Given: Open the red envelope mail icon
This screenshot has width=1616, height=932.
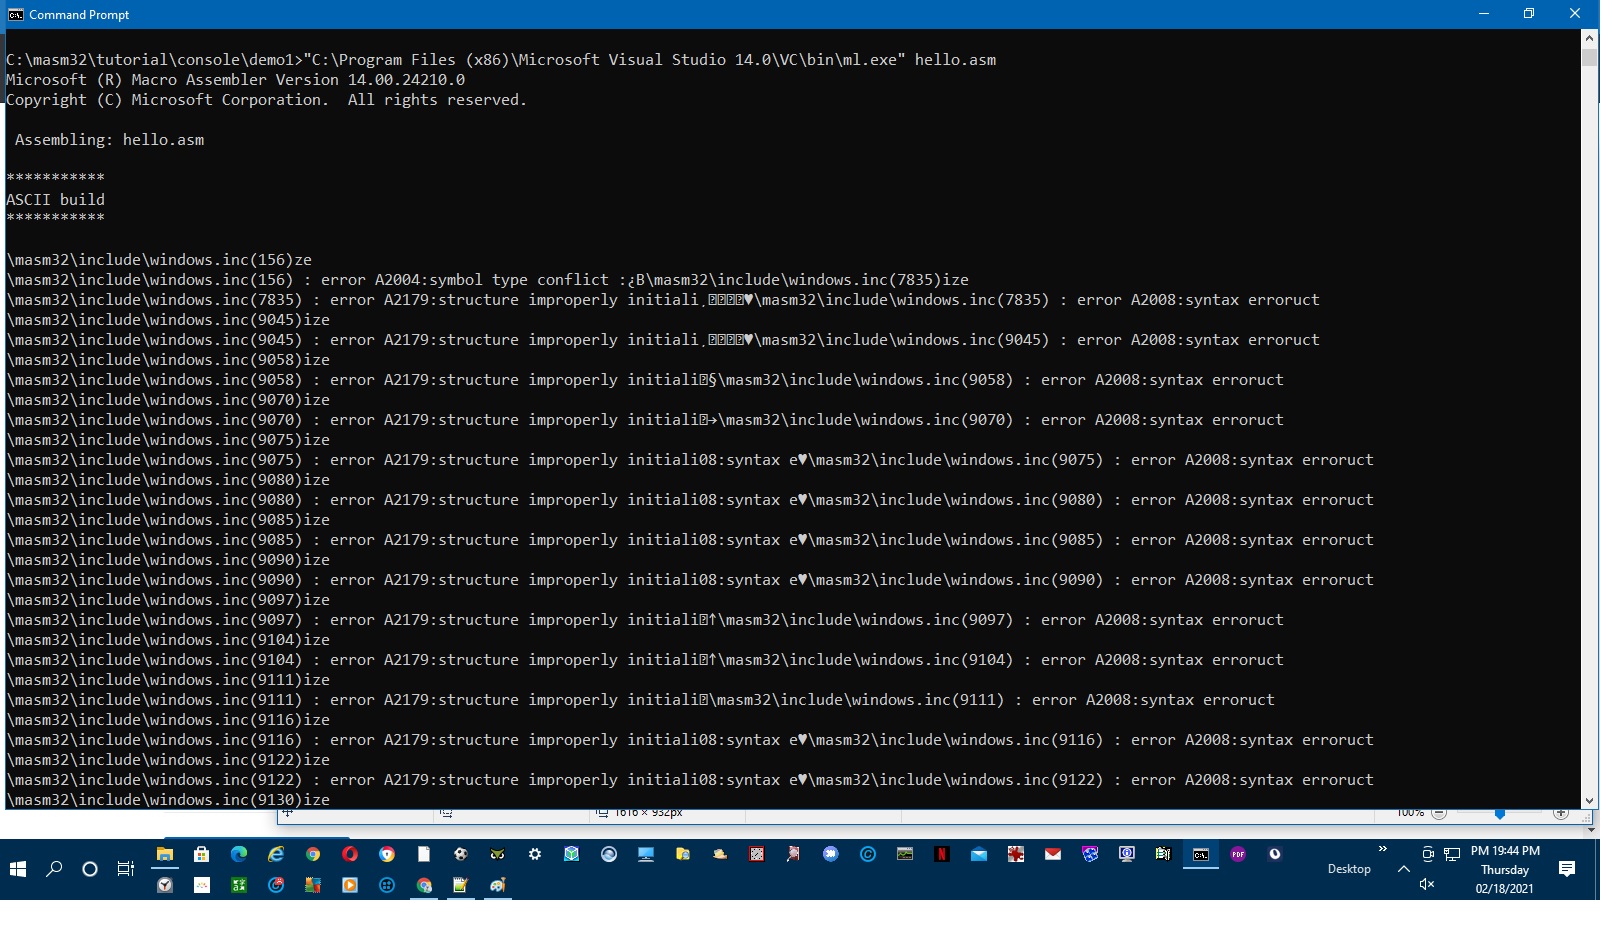Looking at the screenshot, I should [x=1053, y=854].
